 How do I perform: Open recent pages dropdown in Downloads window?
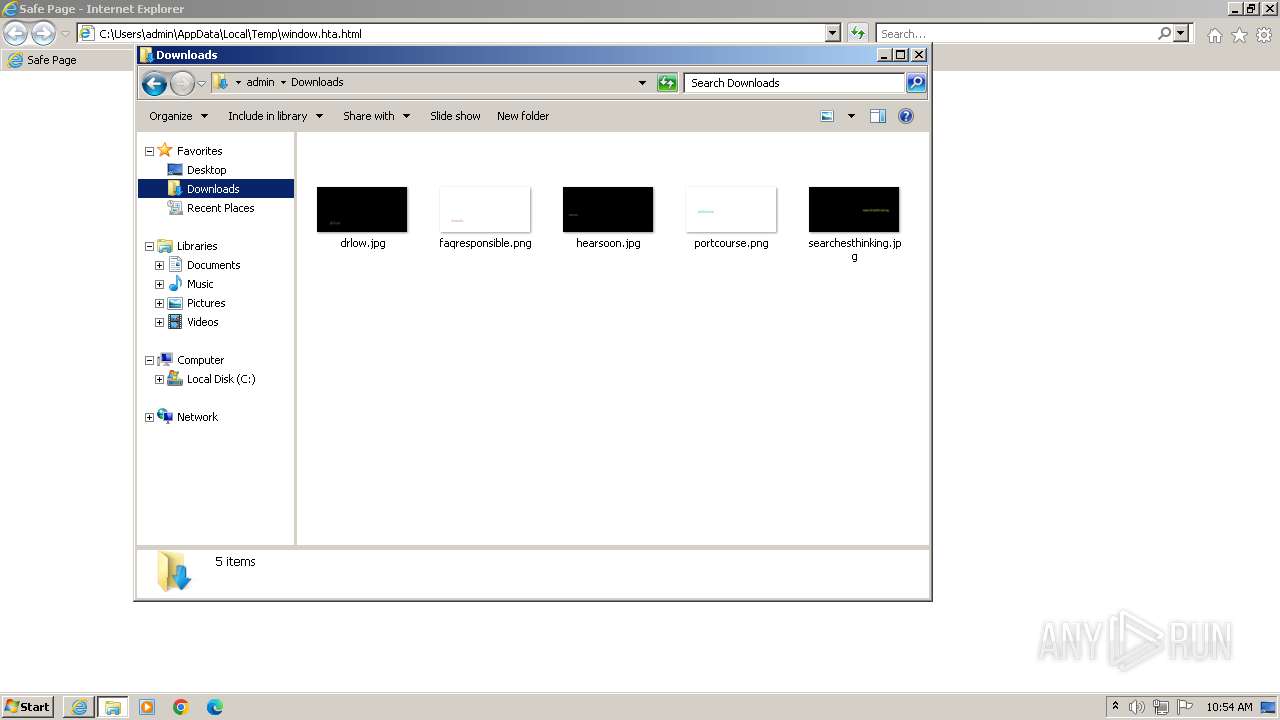pyautogui.click(x=201, y=83)
